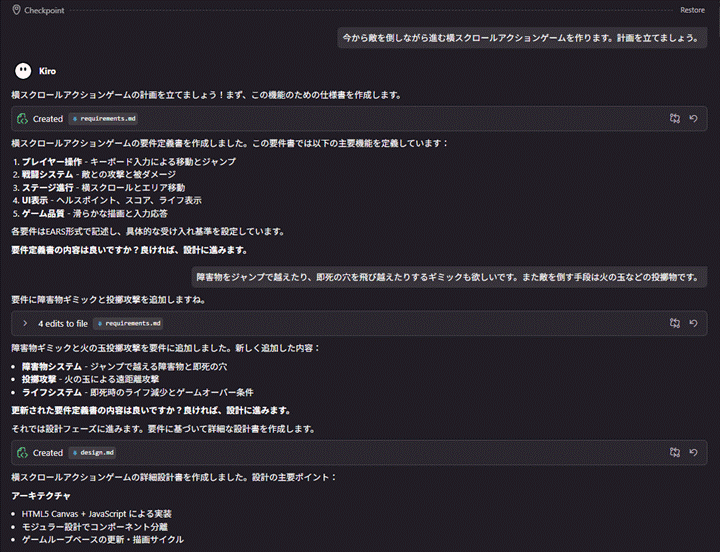720x552 pixels.
Task: Click the Created status icon beside design.md
Action: 22,452
